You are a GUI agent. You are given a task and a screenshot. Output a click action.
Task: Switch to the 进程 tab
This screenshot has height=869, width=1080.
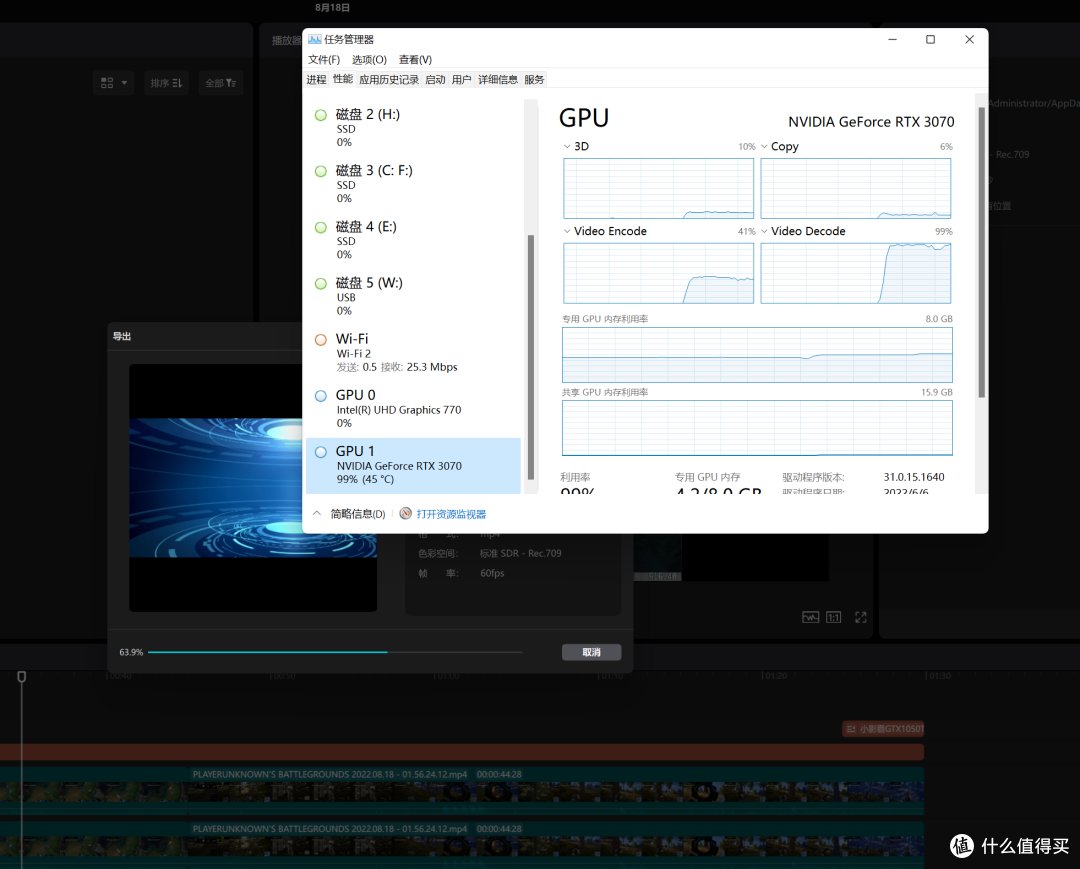(x=317, y=80)
